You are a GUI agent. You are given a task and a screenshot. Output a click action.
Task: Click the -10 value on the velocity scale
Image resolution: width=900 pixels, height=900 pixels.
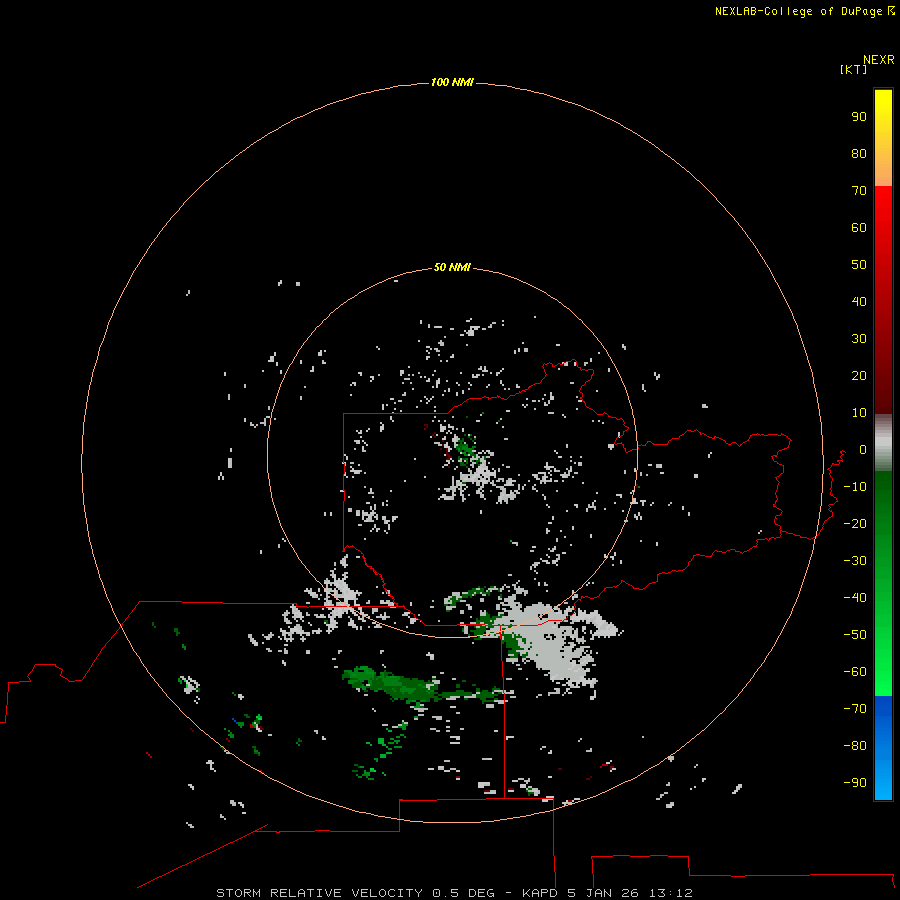(x=855, y=487)
